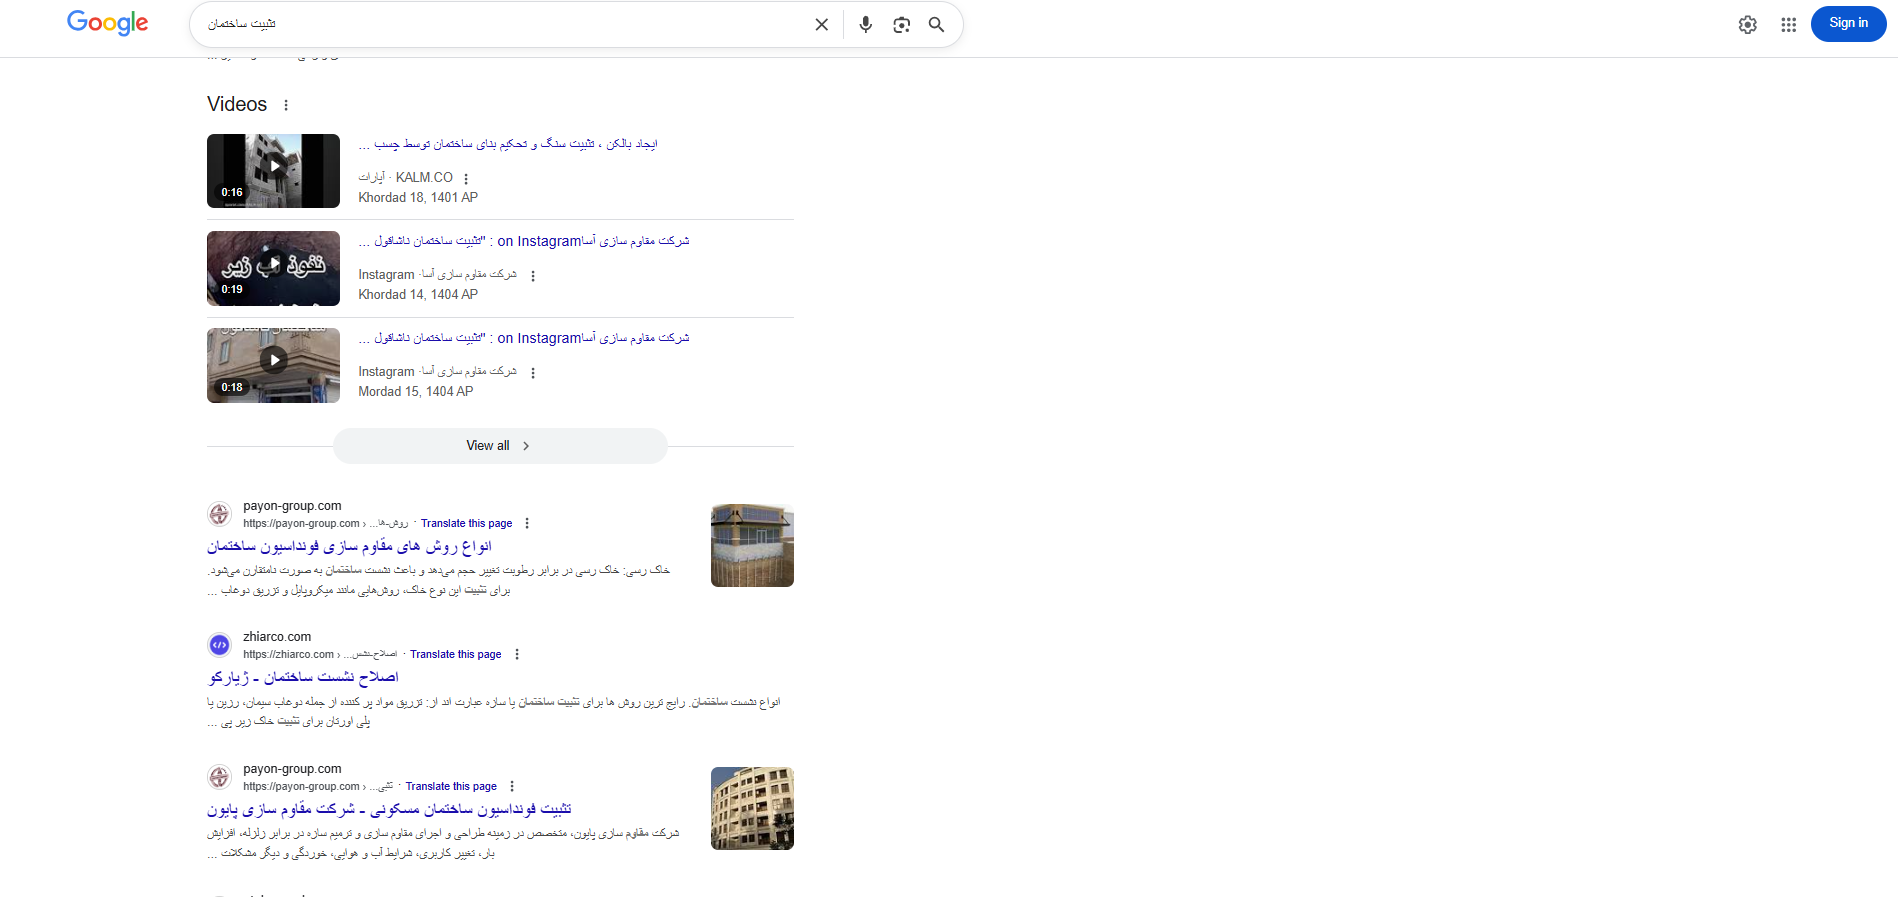Go to the Google homepage logo

(x=108, y=23)
